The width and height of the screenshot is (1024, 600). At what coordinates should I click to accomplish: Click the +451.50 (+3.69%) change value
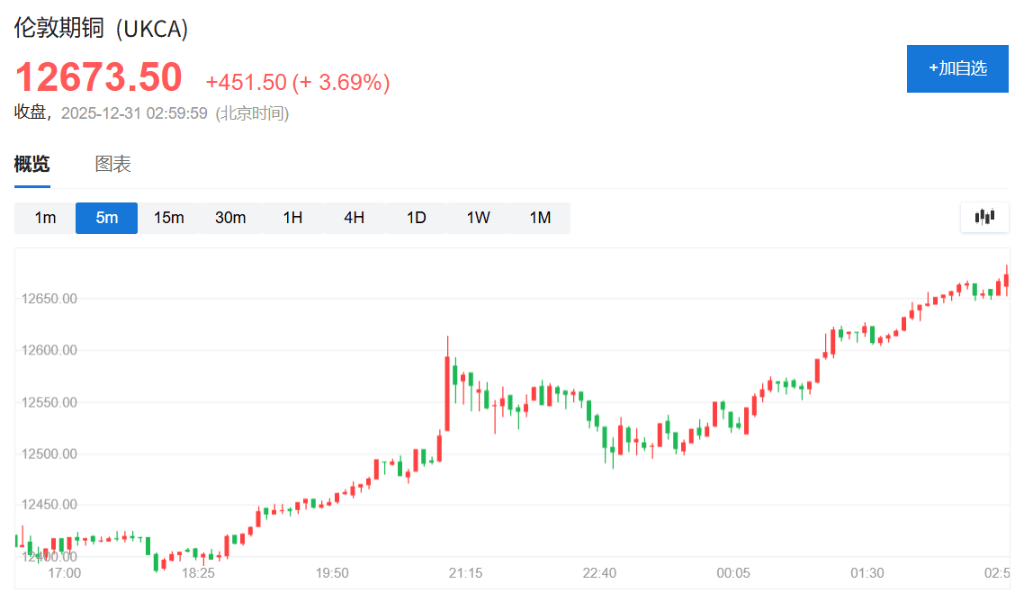(297, 82)
